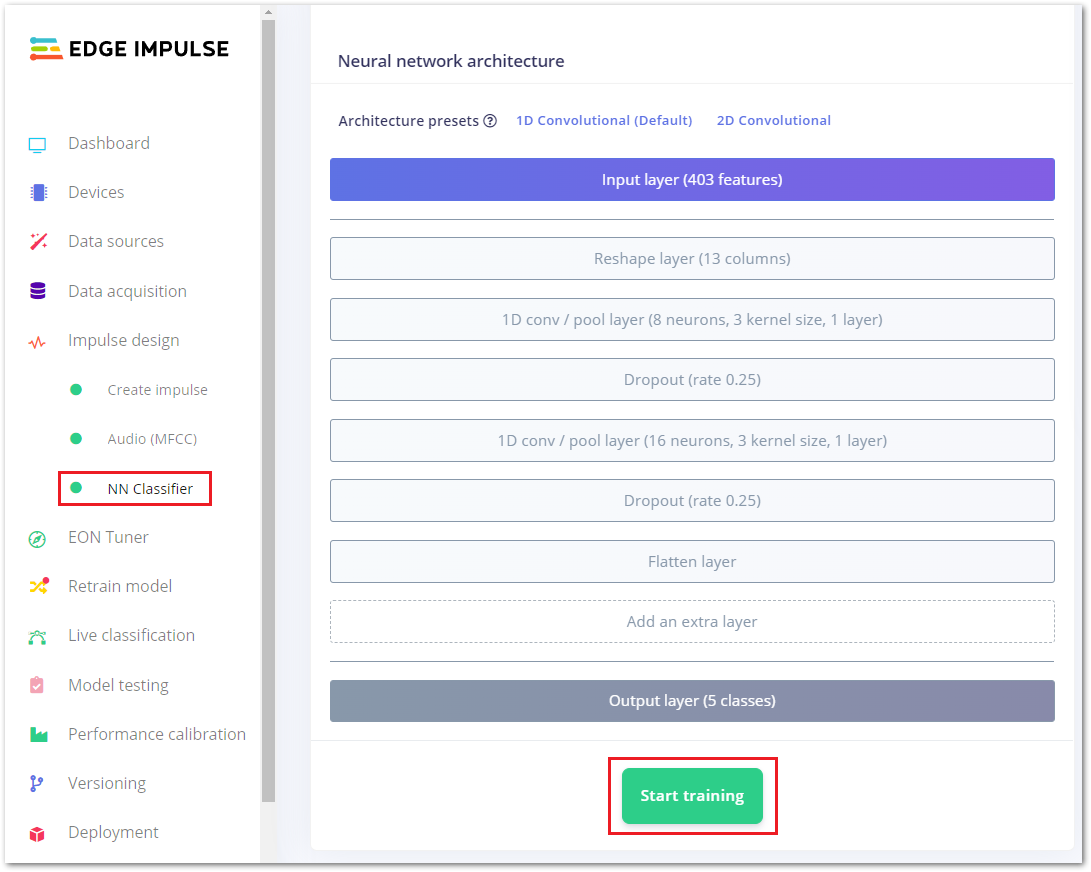Click the Dashboard monitor icon

(x=38, y=144)
